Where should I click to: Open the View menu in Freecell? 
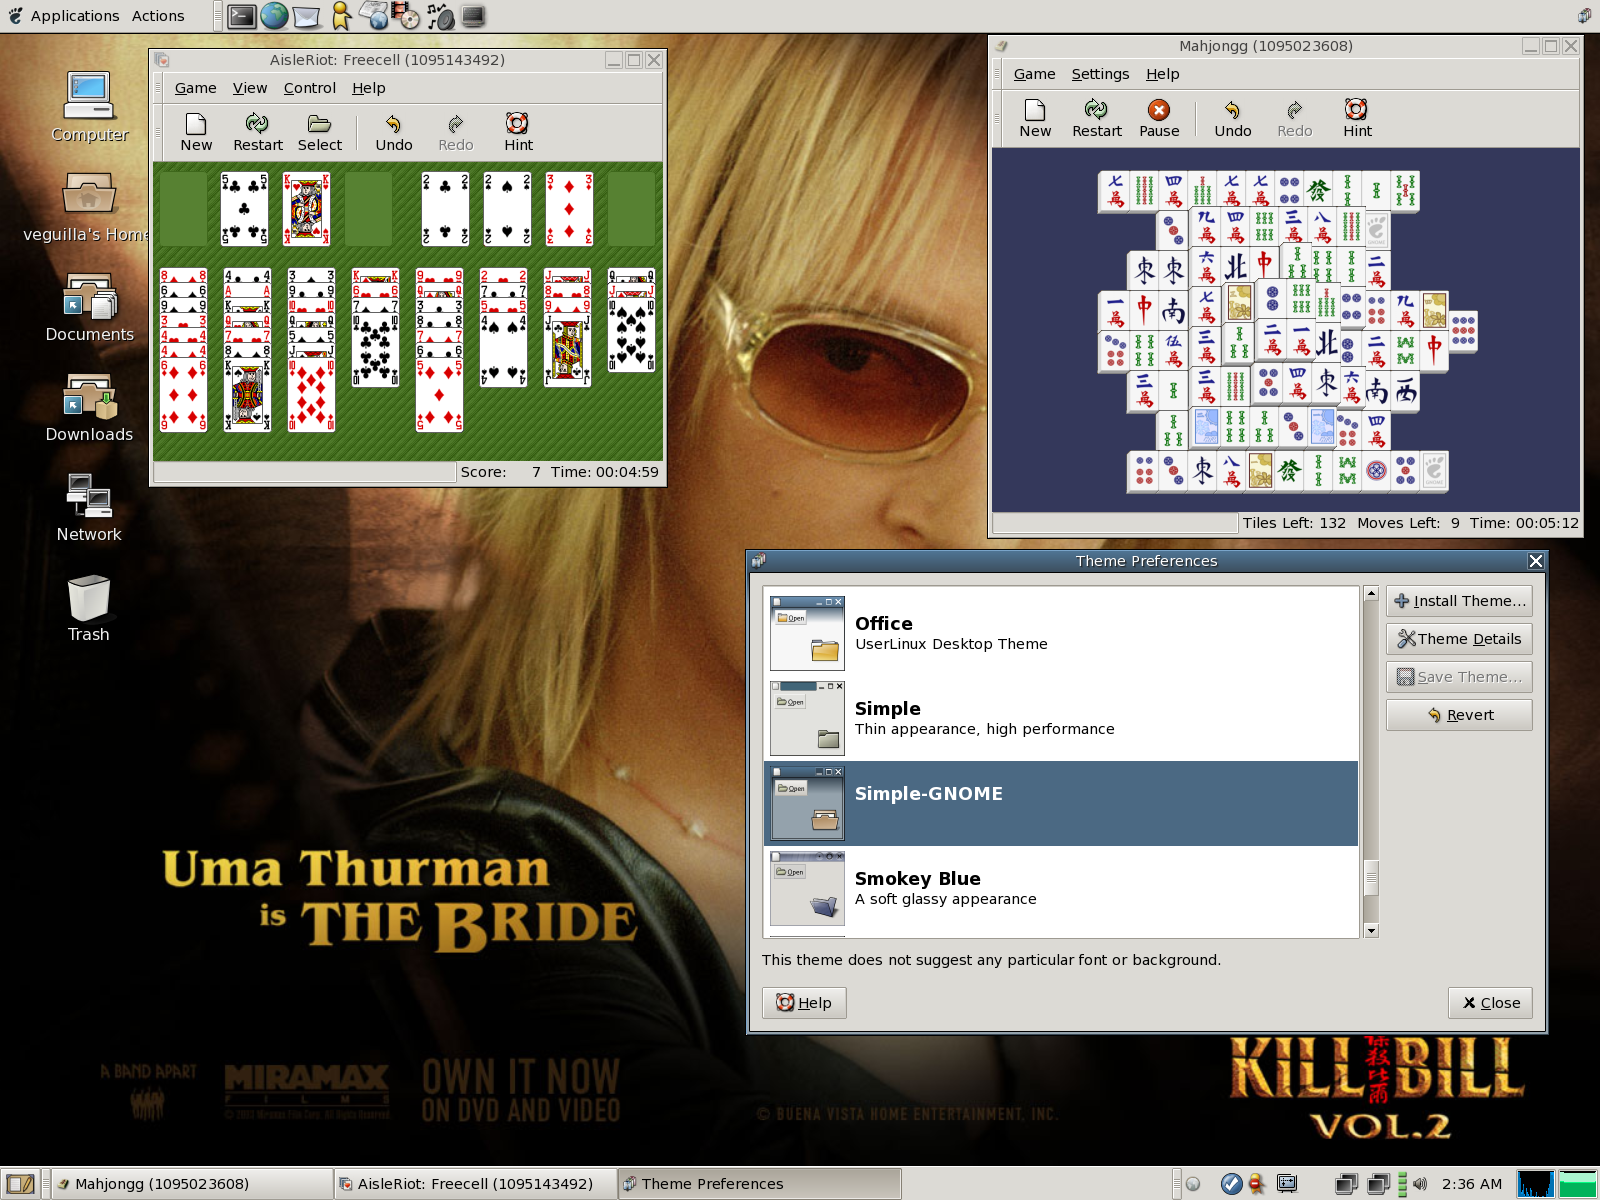(249, 88)
